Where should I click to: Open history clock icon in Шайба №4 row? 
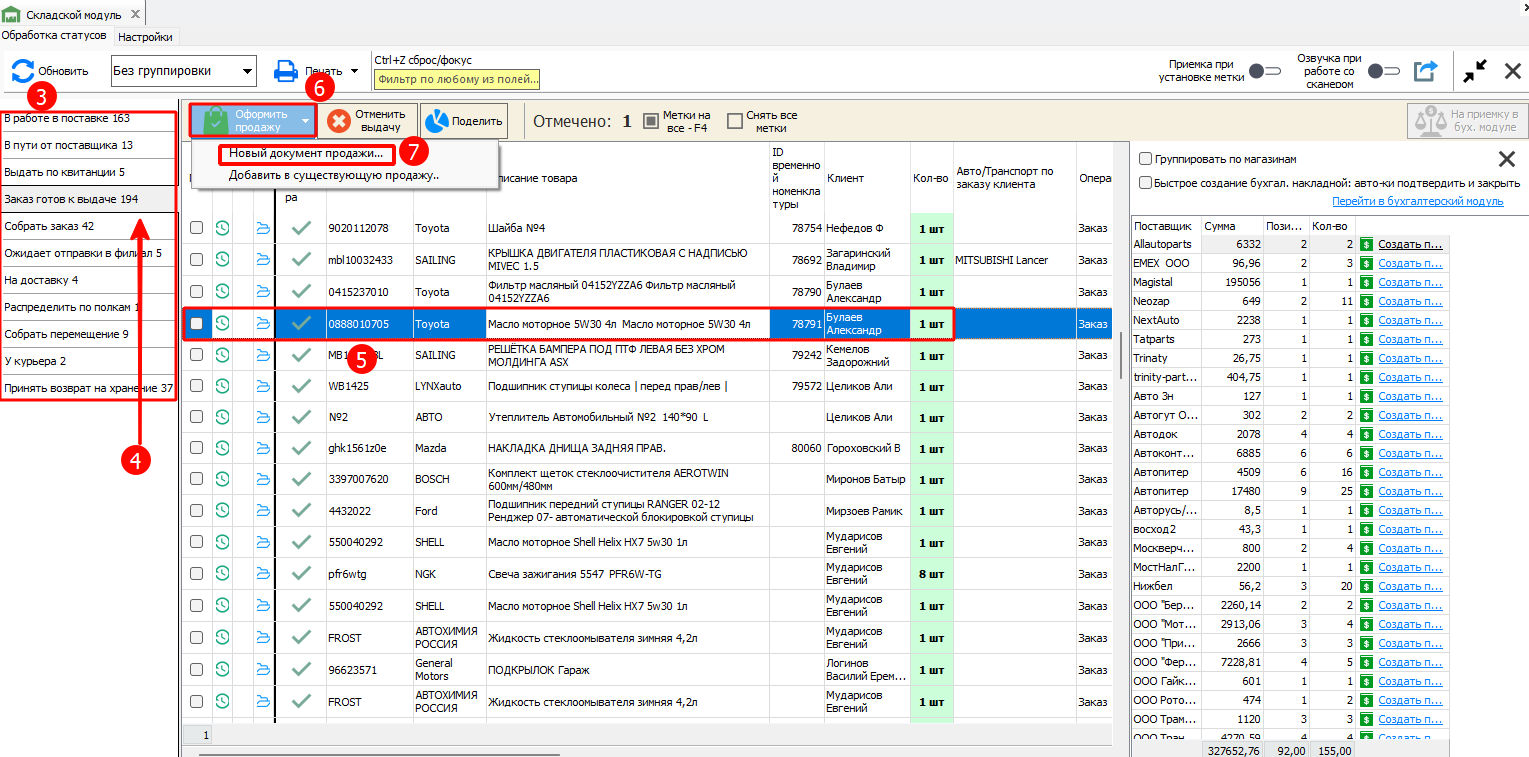(222, 228)
